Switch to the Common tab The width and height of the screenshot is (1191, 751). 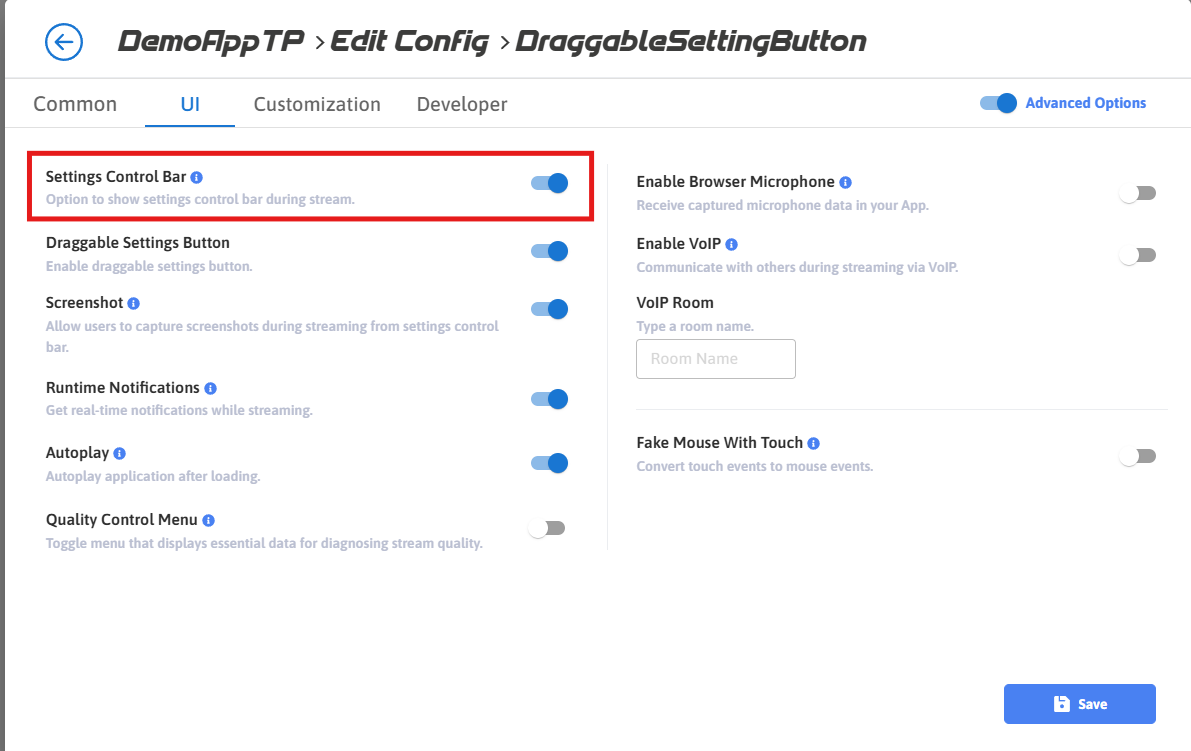75,104
